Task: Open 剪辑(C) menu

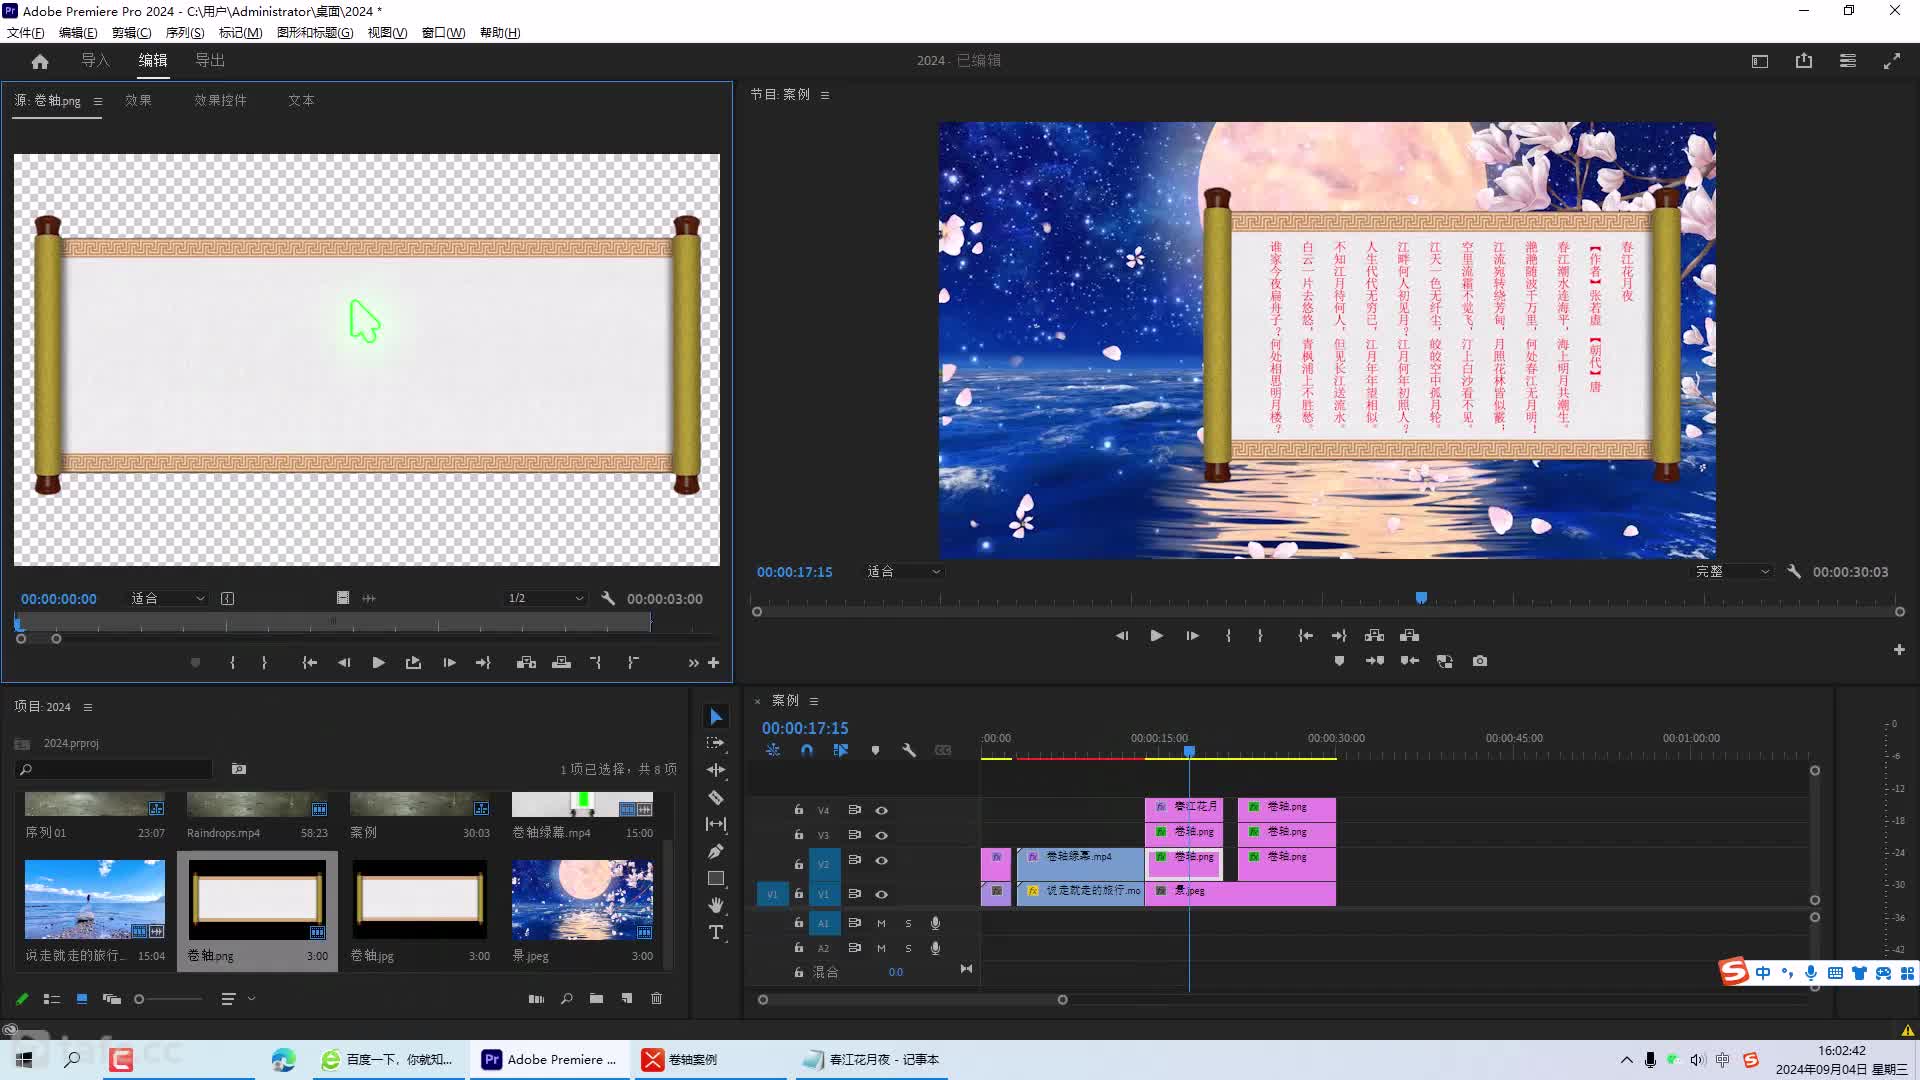Action: point(131,33)
